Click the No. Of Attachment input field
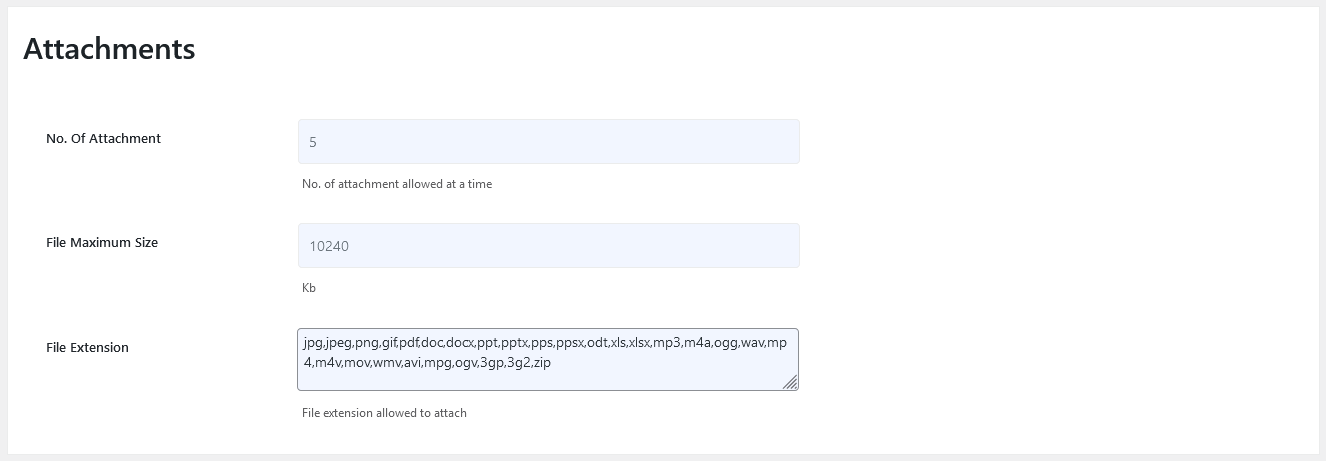The image size is (1326, 461). click(x=548, y=142)
